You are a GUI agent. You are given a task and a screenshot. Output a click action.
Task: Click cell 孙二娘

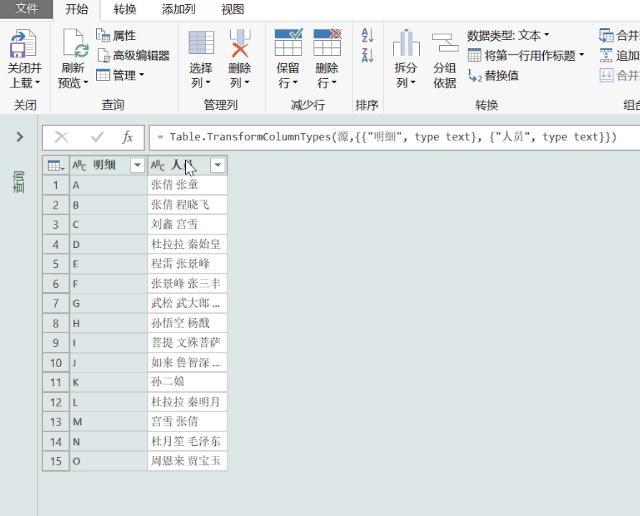(x=187, y=383)
